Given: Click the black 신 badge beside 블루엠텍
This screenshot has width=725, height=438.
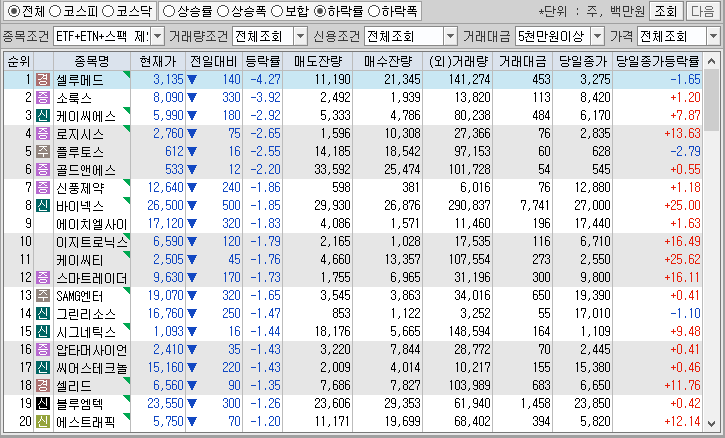Looking at the screenshot, I should [43, 404].
